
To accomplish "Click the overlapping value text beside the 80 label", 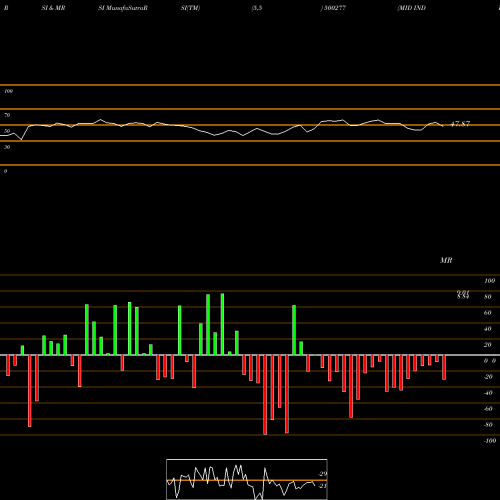I will (x=463, y=295).
